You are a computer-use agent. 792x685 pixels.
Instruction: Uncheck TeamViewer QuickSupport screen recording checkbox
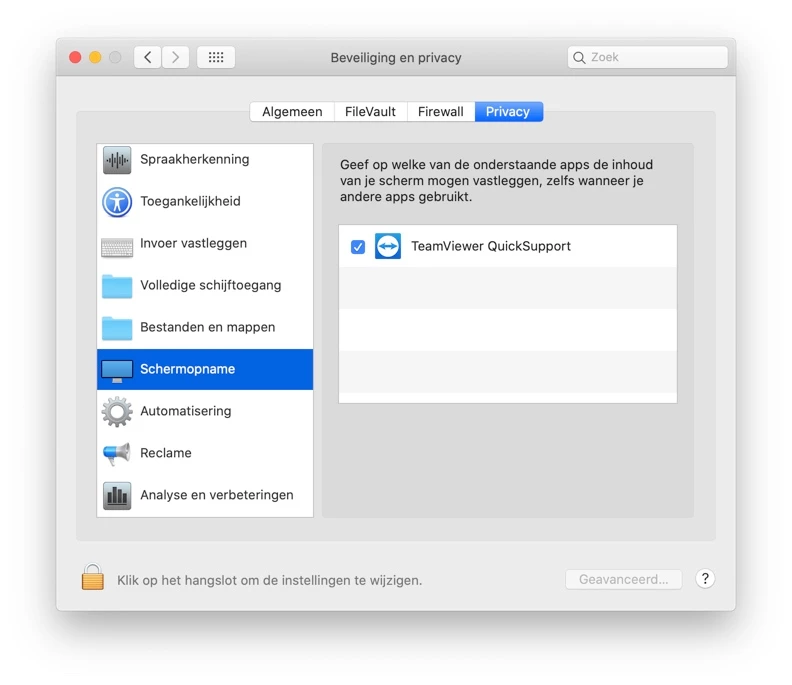[x=358, y=247]
